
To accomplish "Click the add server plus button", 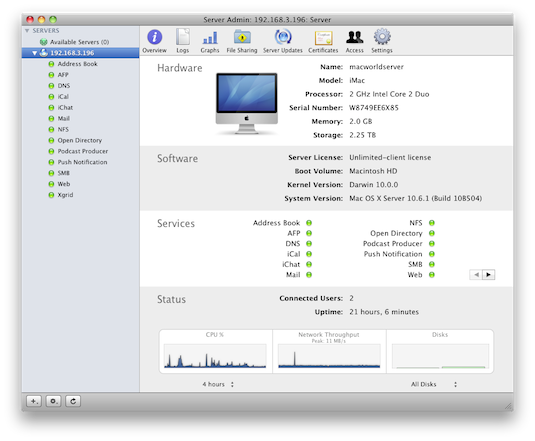I will (x=34, y=401).
